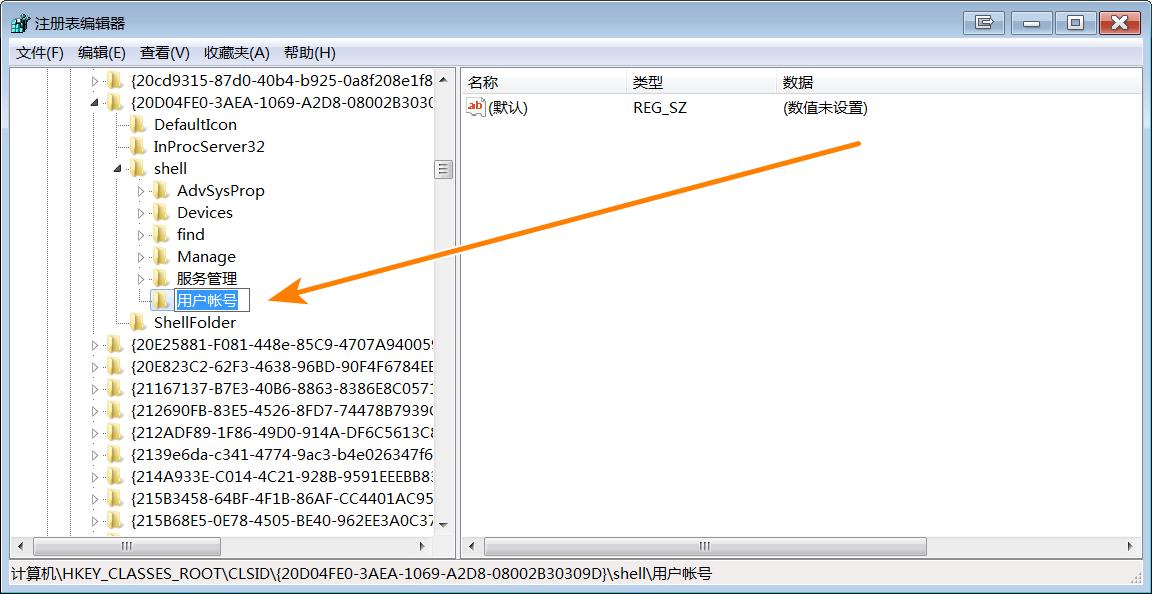Click the AdvSysProp key folder icon
The height and width of the screenshot is (594, 1152).
(162, 190)
